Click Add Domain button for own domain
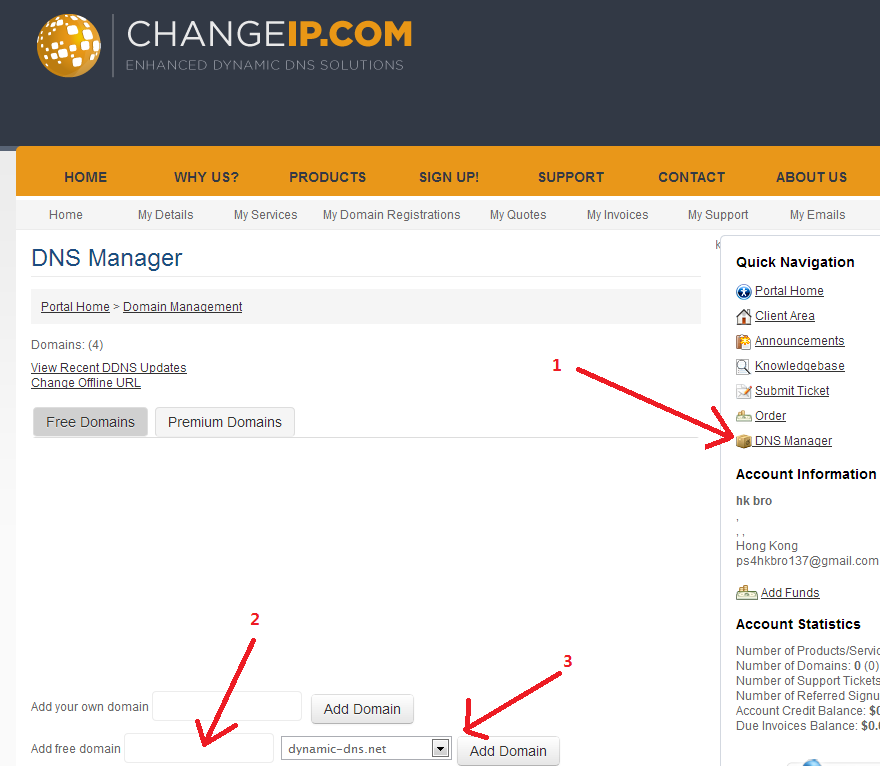Screen dimensions: 880x766 [362, 709]
